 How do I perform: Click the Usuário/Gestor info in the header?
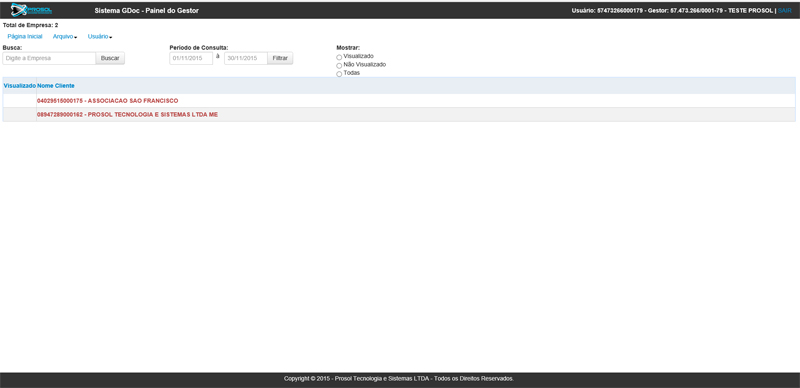[x=672, y=11]
